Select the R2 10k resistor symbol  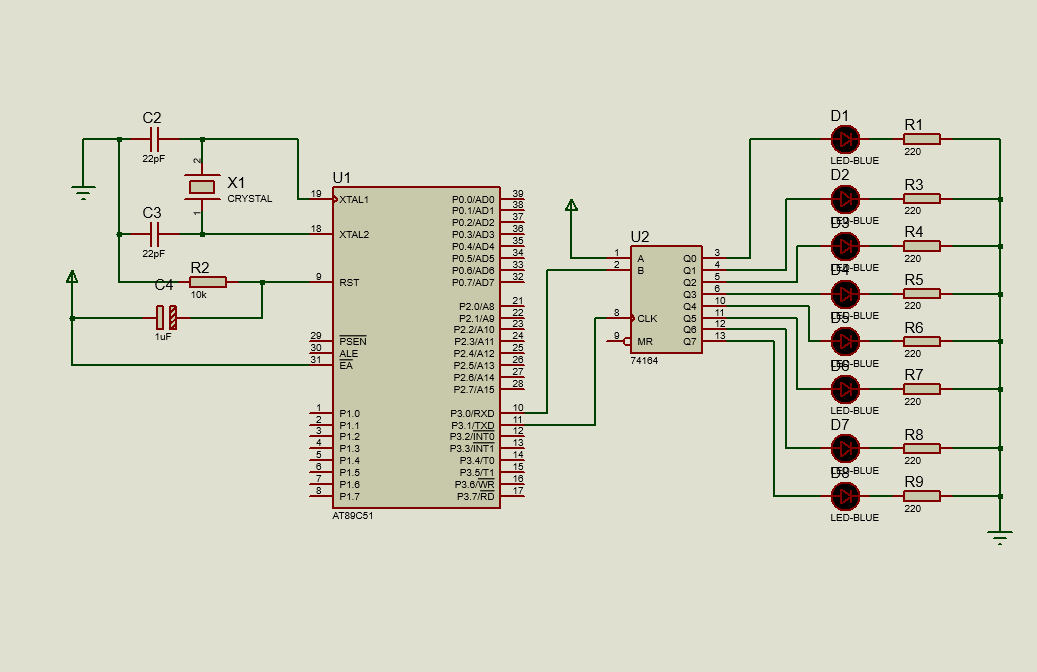208,282
